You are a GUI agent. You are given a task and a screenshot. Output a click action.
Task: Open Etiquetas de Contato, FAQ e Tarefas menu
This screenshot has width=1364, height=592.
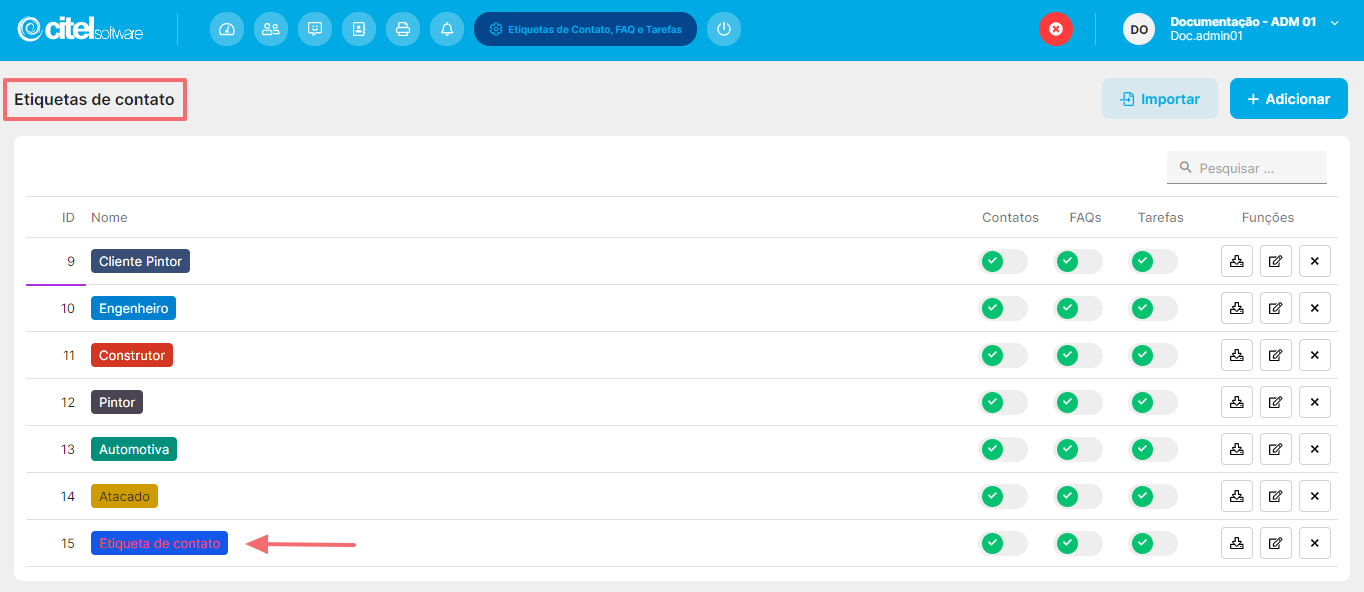point(585,29)
